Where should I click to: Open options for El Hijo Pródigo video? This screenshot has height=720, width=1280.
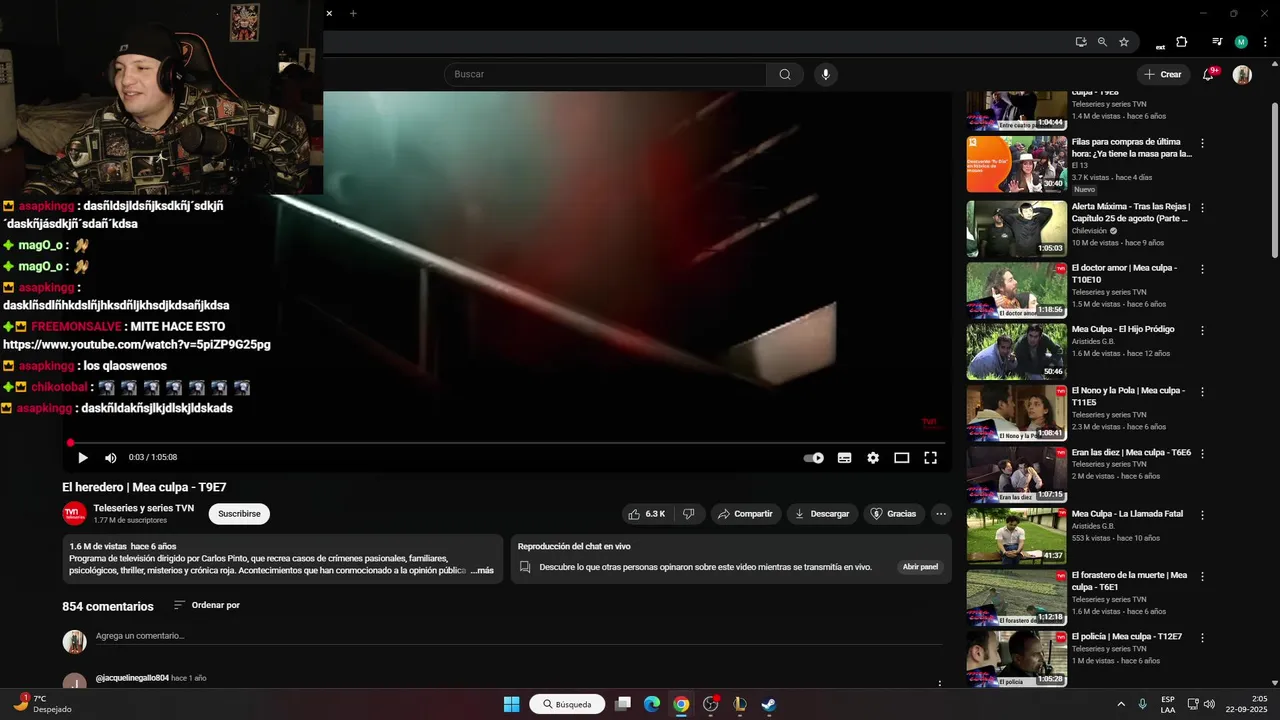pyautogui.click(x=1202, y=330)
